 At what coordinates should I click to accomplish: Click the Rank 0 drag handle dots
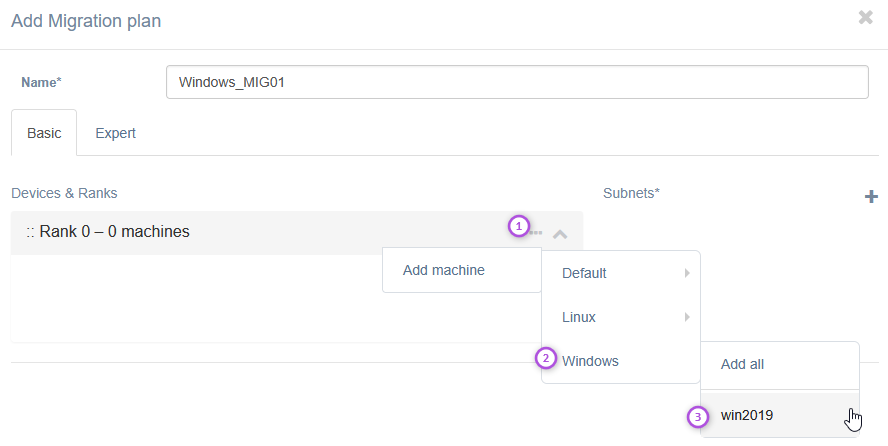pos(31,232)
